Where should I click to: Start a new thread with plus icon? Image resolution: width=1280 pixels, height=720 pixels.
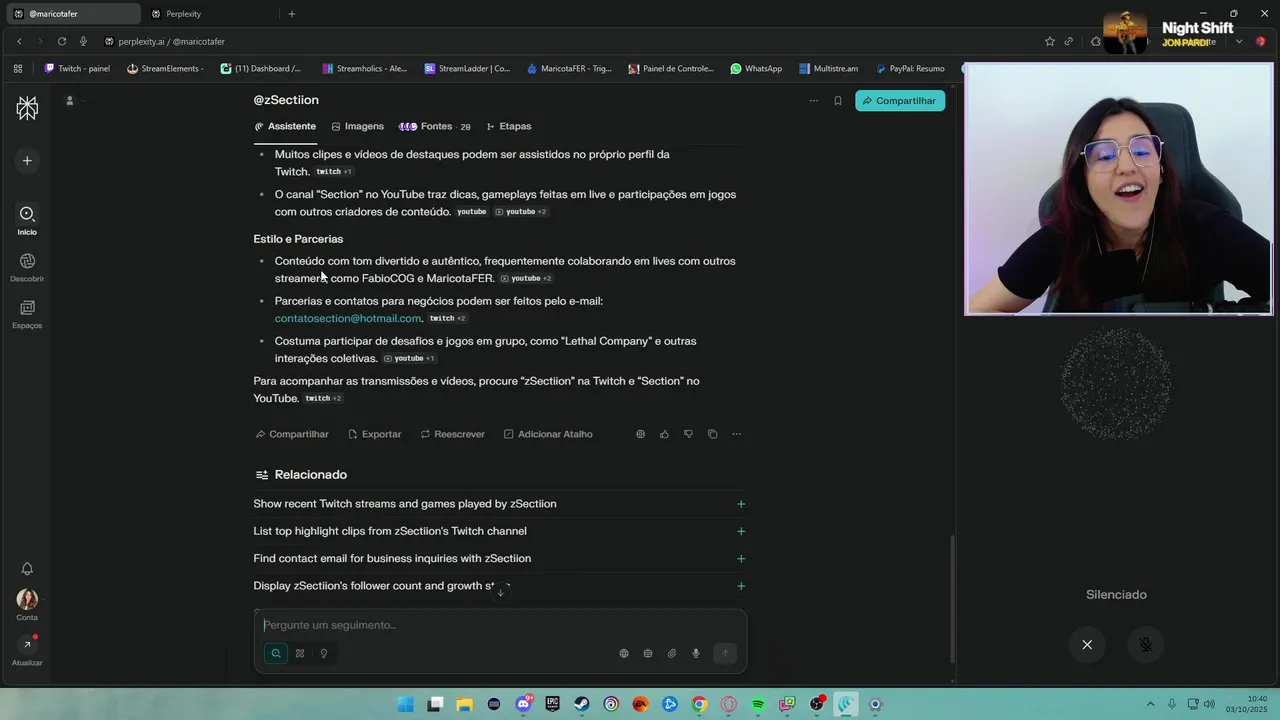click(27, 161)
